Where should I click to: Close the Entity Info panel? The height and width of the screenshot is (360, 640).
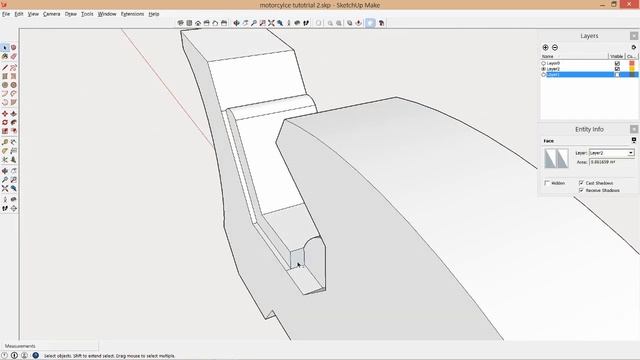pyautogui.click(x=634, y=129)
